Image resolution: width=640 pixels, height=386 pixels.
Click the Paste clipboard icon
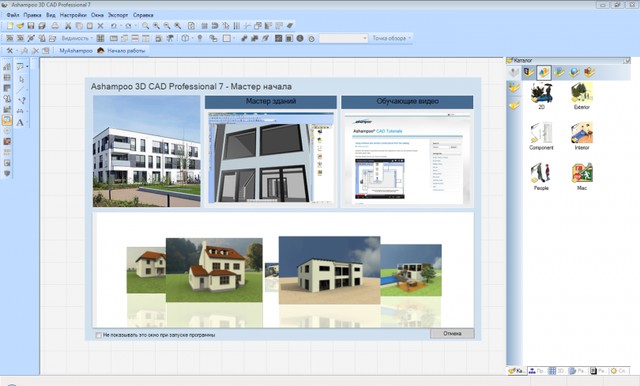click(90, 26)
